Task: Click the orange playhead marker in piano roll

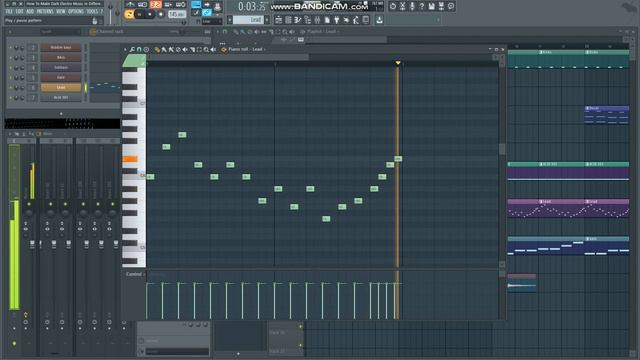Action: 398,63
